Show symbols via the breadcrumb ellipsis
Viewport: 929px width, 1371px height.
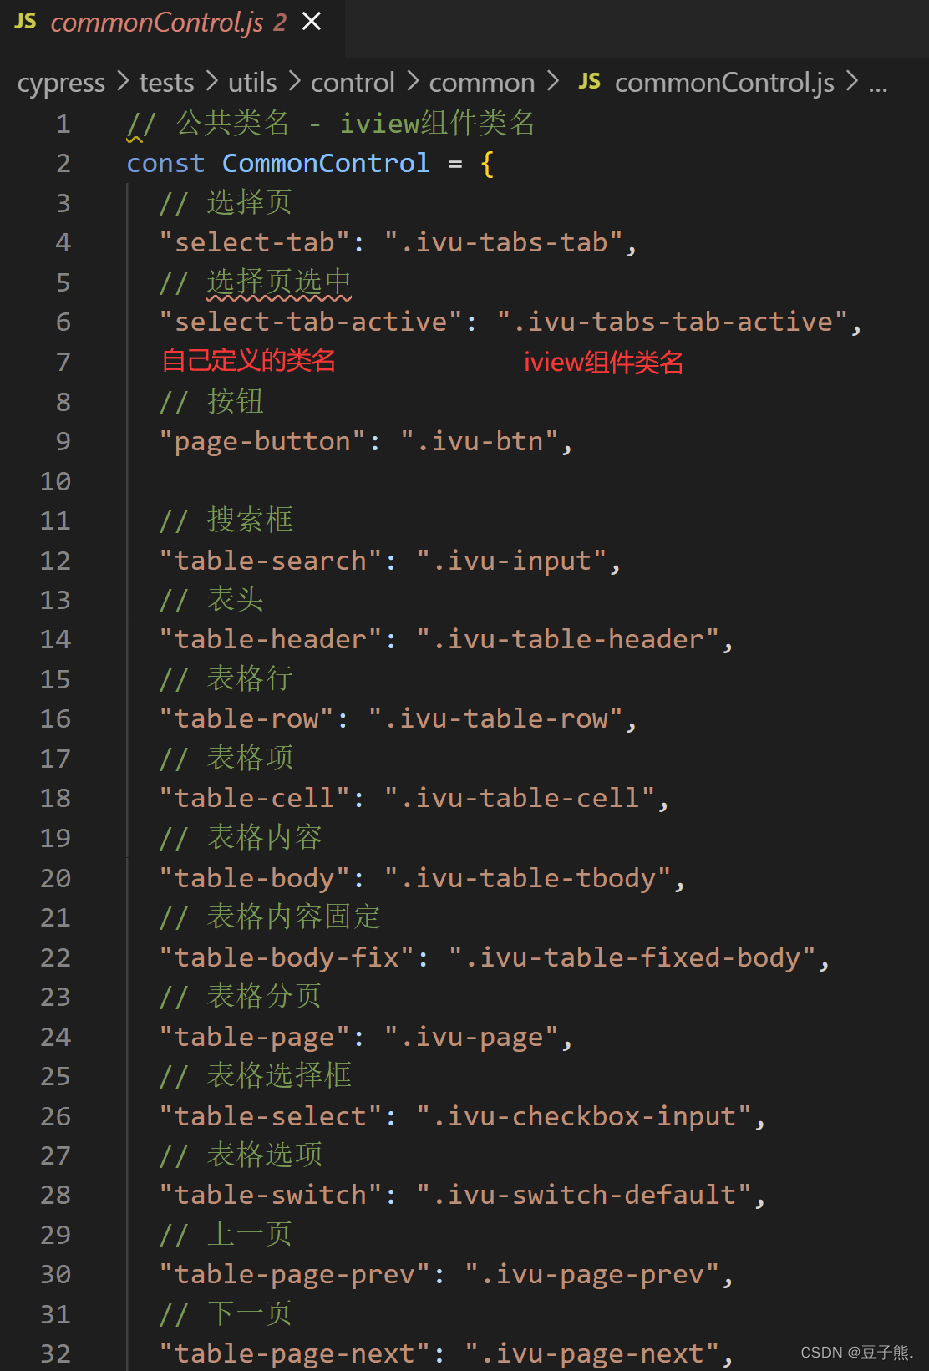(878, 84)
